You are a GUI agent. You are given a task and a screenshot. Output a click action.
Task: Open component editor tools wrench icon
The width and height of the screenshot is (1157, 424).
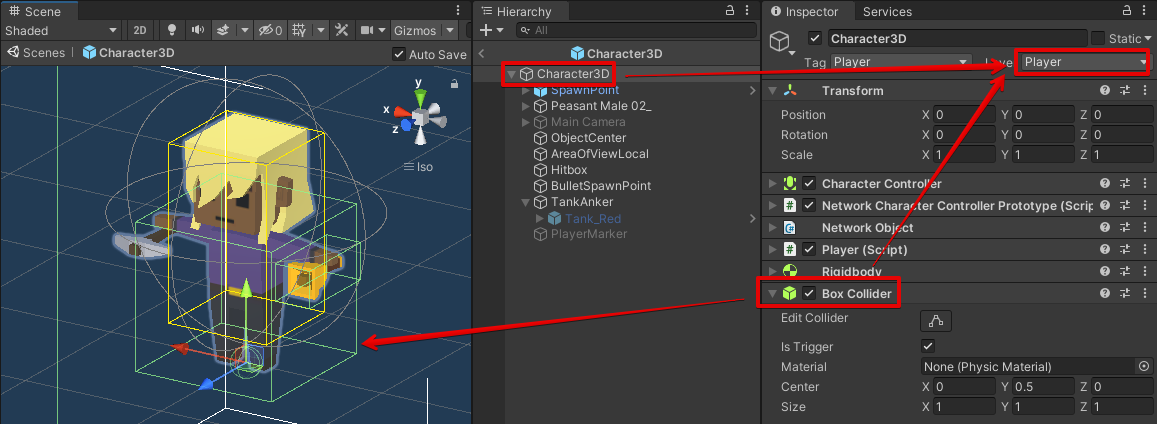pyautogui.click(x=341, y=30)
